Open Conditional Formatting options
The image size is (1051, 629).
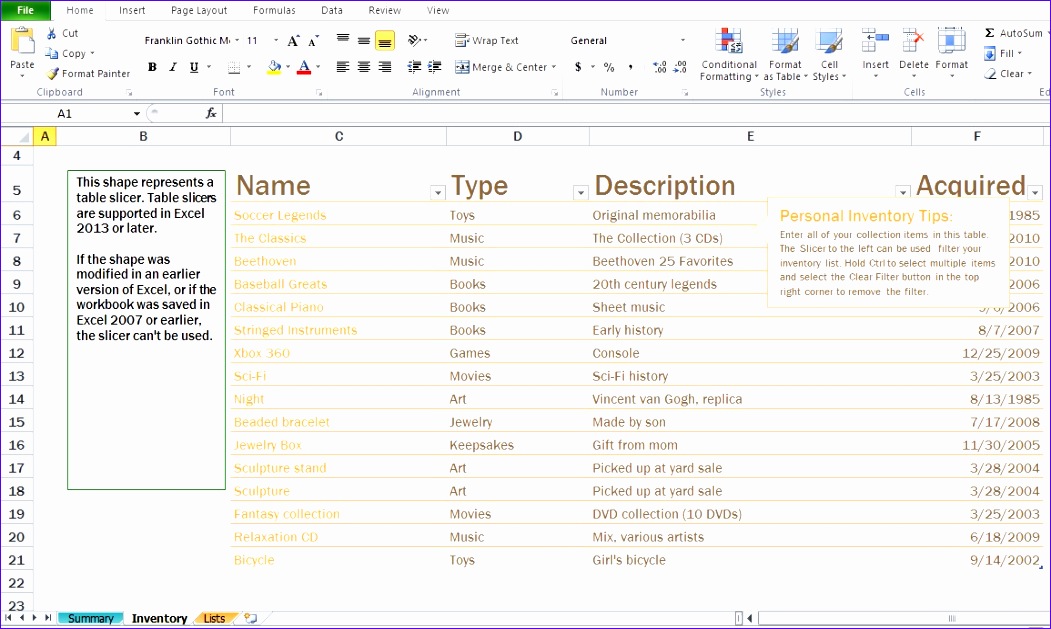tap(728, 55)
